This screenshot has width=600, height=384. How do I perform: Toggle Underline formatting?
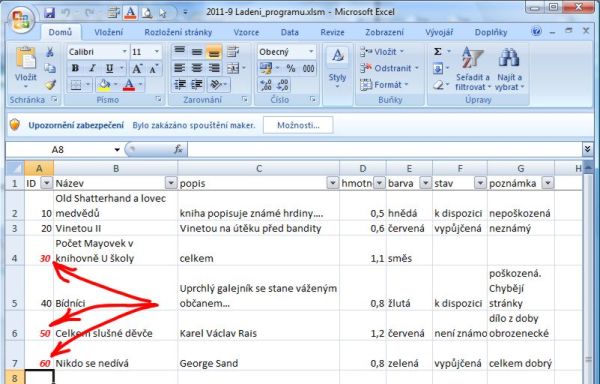pyautogui.click(x=109, y=68)
